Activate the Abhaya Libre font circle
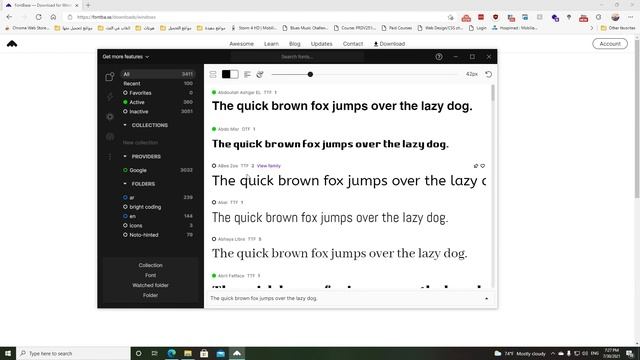The image size is (640, 360). [214, 239]
